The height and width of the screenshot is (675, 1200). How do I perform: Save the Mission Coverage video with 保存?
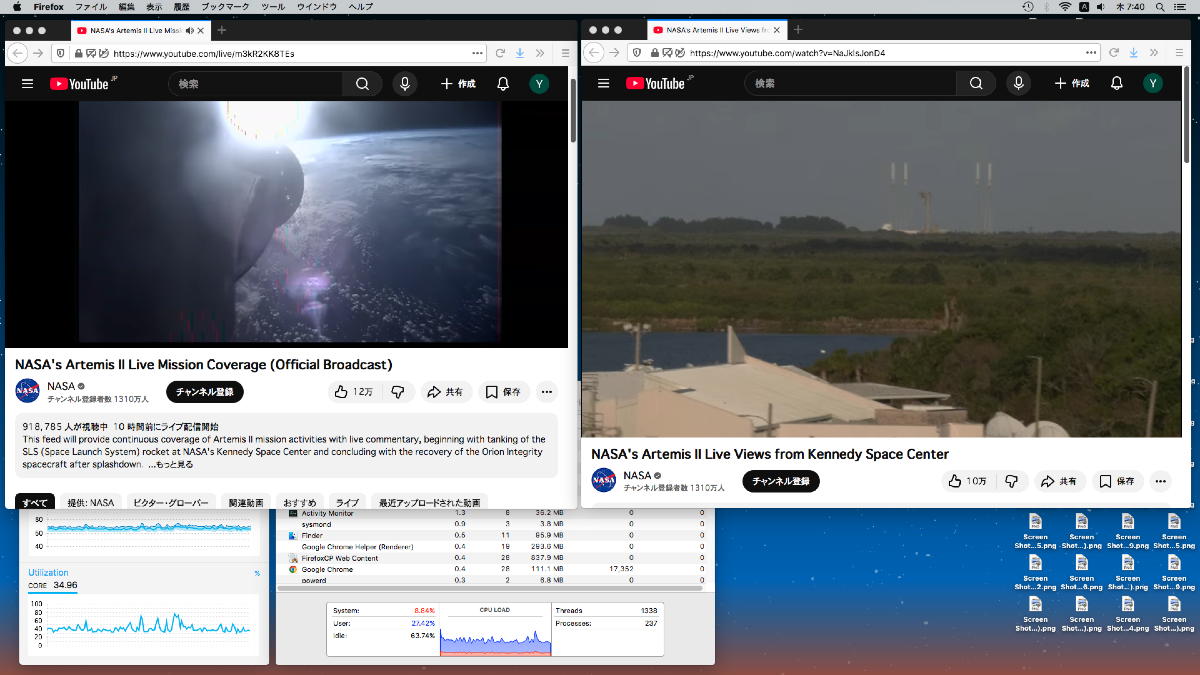[x=504, y=392]
